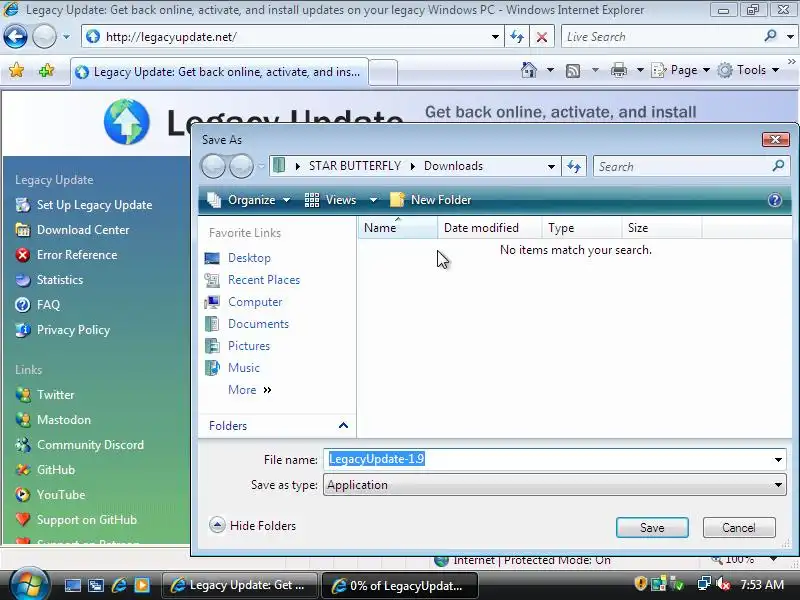
Task: Refresh the Save As folder view
Action: [574, 166]
